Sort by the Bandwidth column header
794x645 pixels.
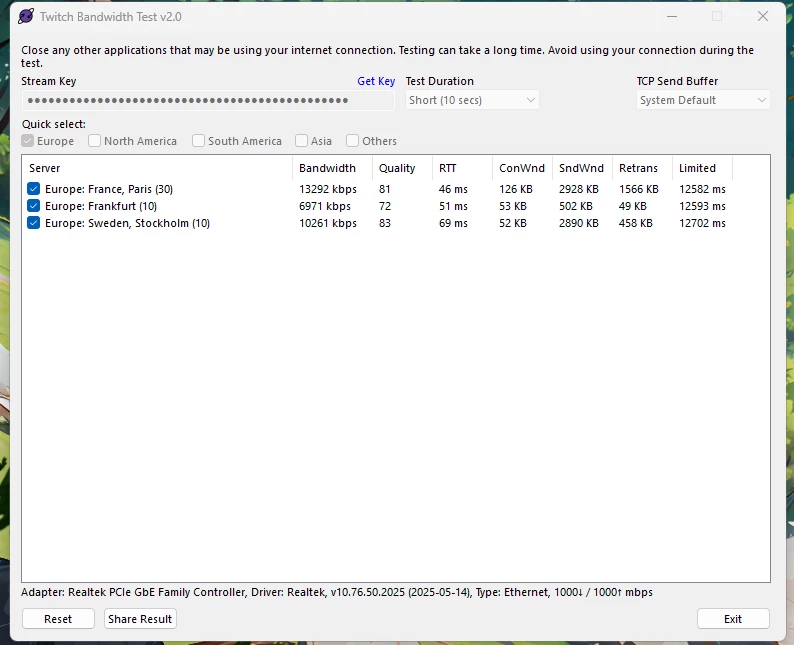(333, 168)
